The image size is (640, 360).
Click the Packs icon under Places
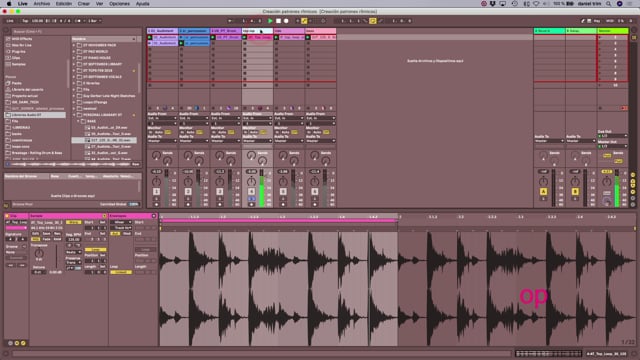click(x=8, y=83)
